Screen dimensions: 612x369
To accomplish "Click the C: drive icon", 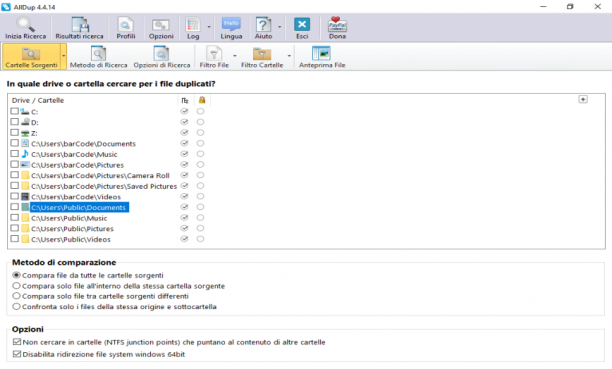I will coord(25,111).
